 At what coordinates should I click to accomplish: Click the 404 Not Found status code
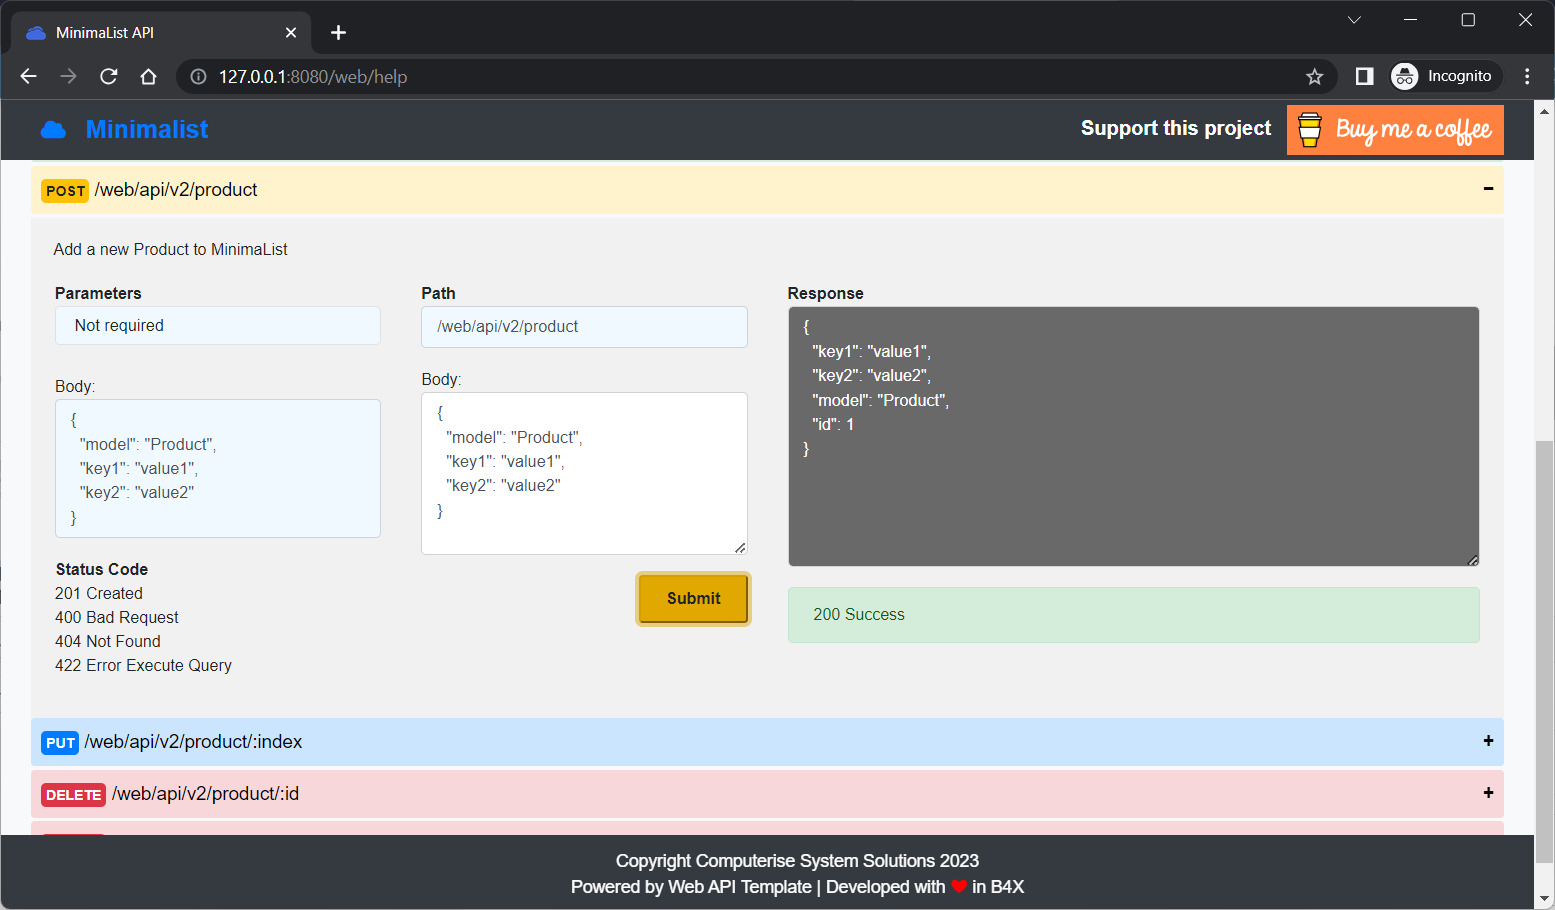(x=108, y=642)
